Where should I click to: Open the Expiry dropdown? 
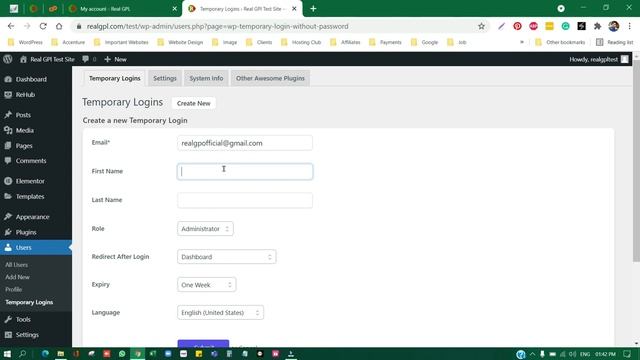[x=207, y=285]
